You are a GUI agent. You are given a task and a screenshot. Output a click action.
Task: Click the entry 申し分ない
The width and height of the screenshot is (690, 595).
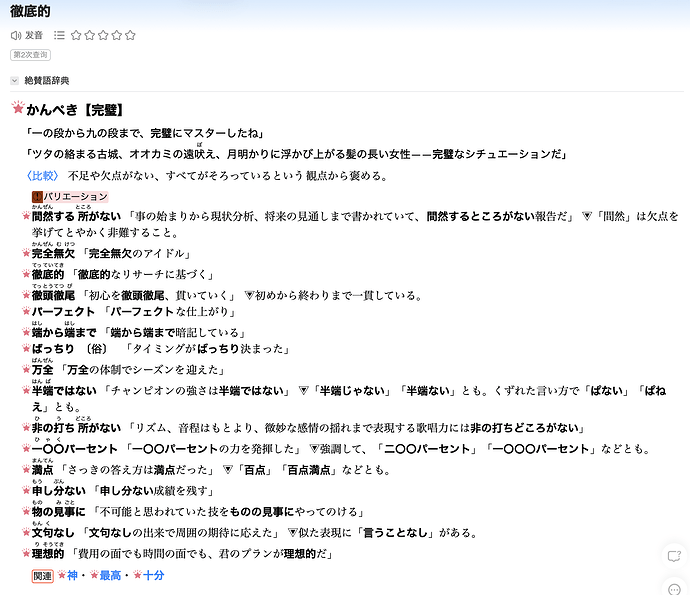(59, 491)
